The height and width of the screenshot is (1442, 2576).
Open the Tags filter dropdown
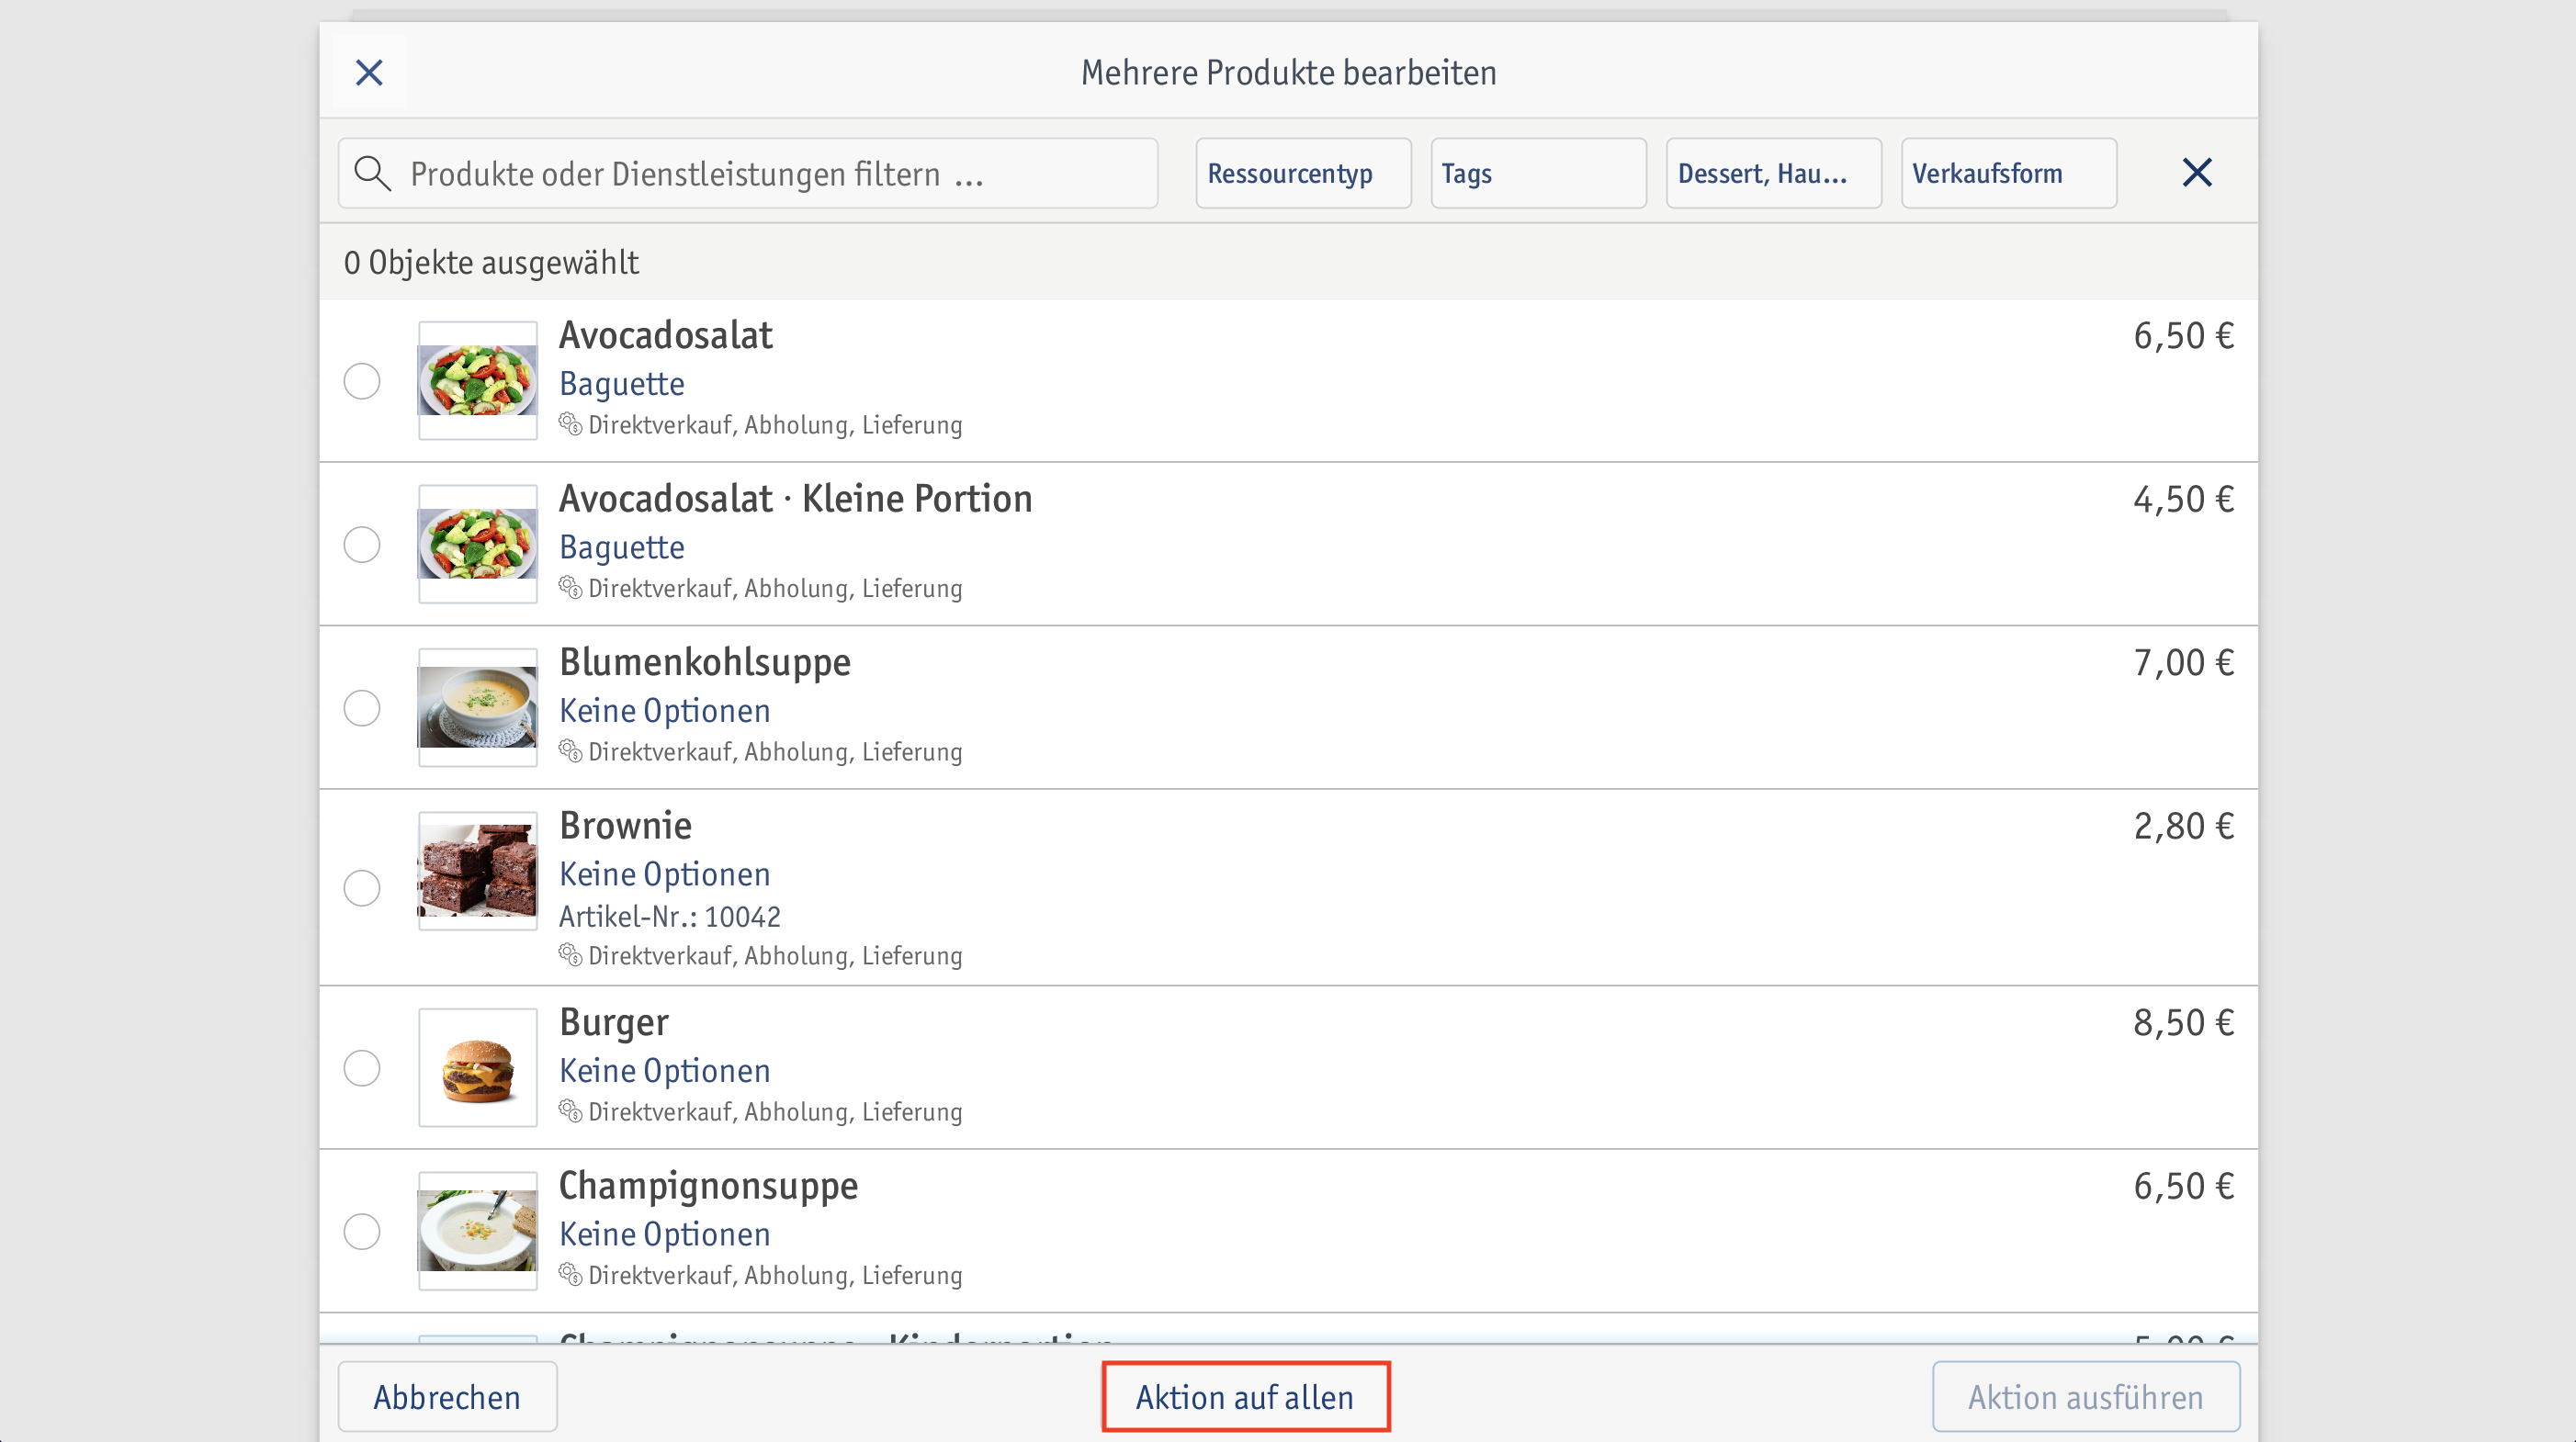point(1538,173)
